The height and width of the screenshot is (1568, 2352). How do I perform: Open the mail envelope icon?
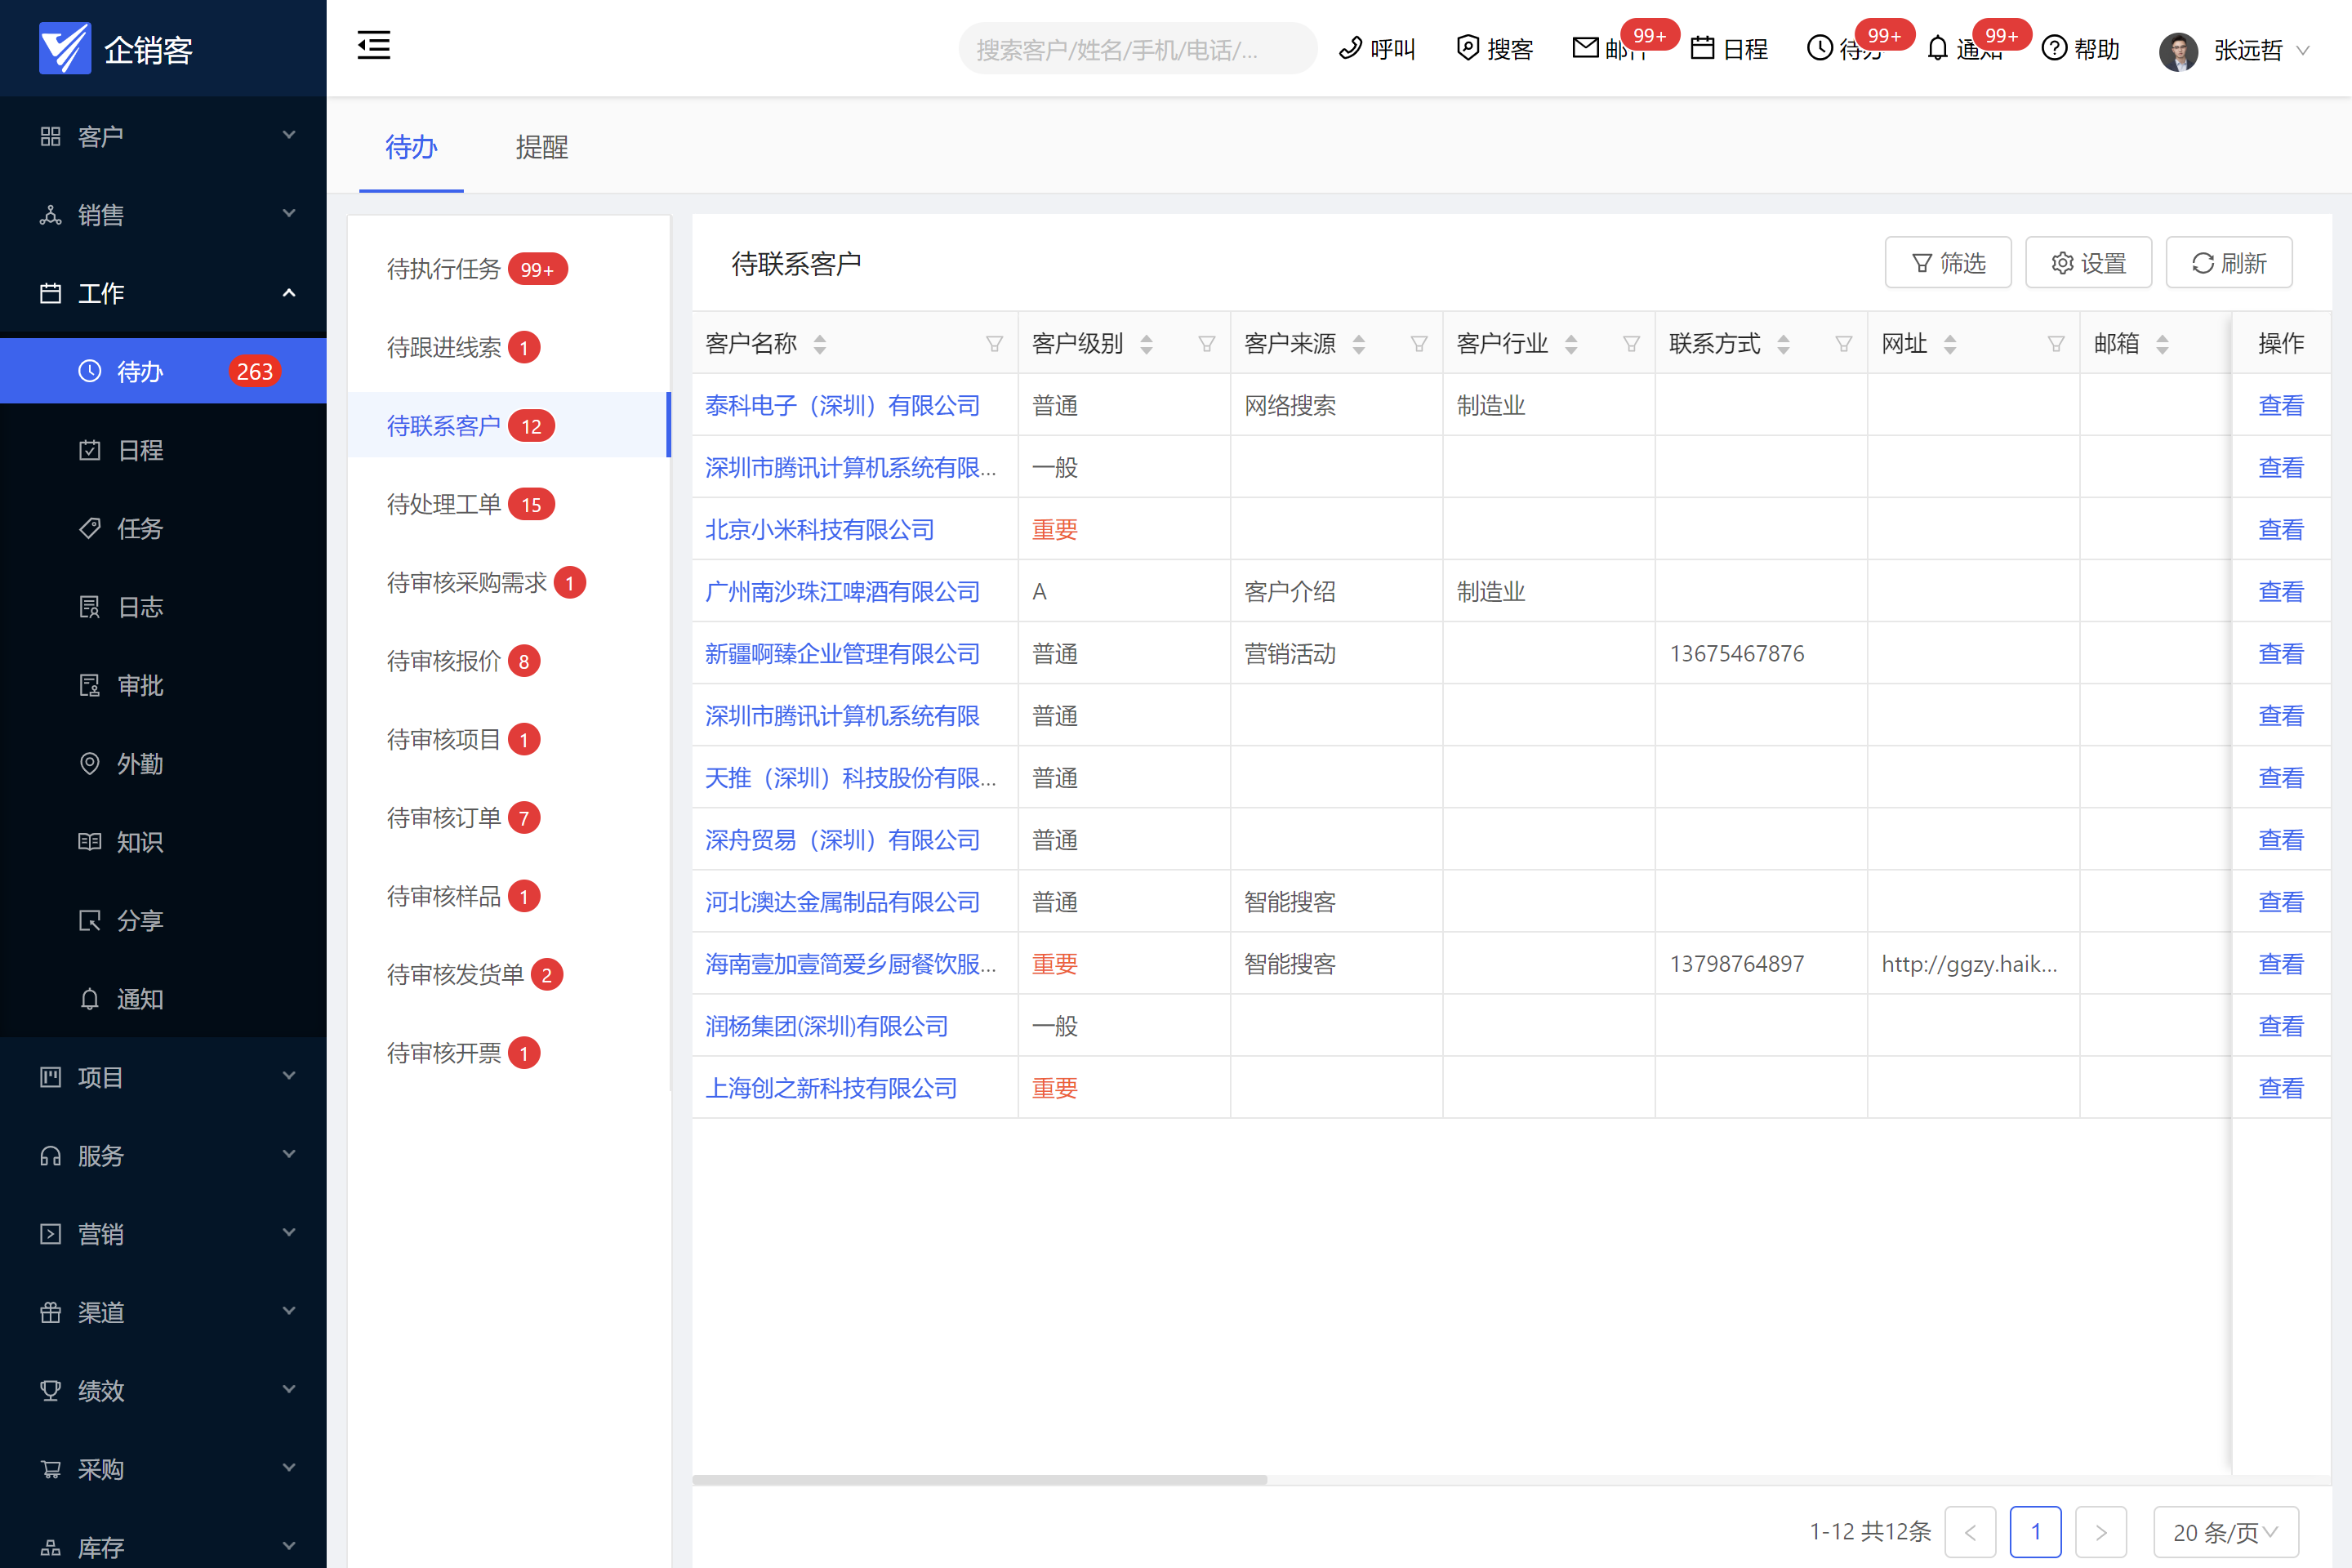tap(1585, 48)
